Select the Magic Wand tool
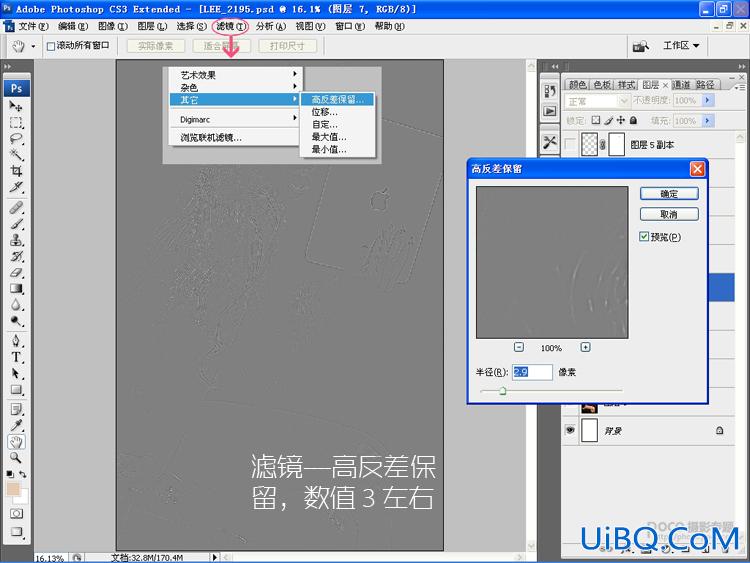This screenshot has height=563, width=750. point(16,155)
